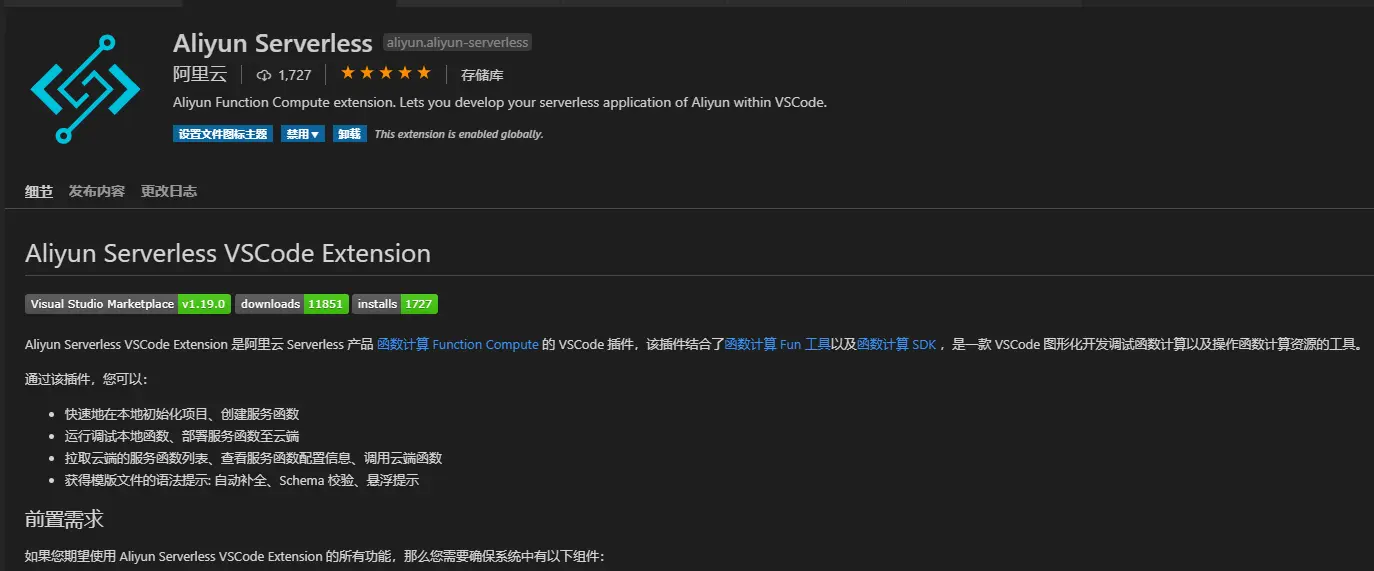Click the five-star rating
The width and height of the screenshot is (1374, 571).
(386, 73)
